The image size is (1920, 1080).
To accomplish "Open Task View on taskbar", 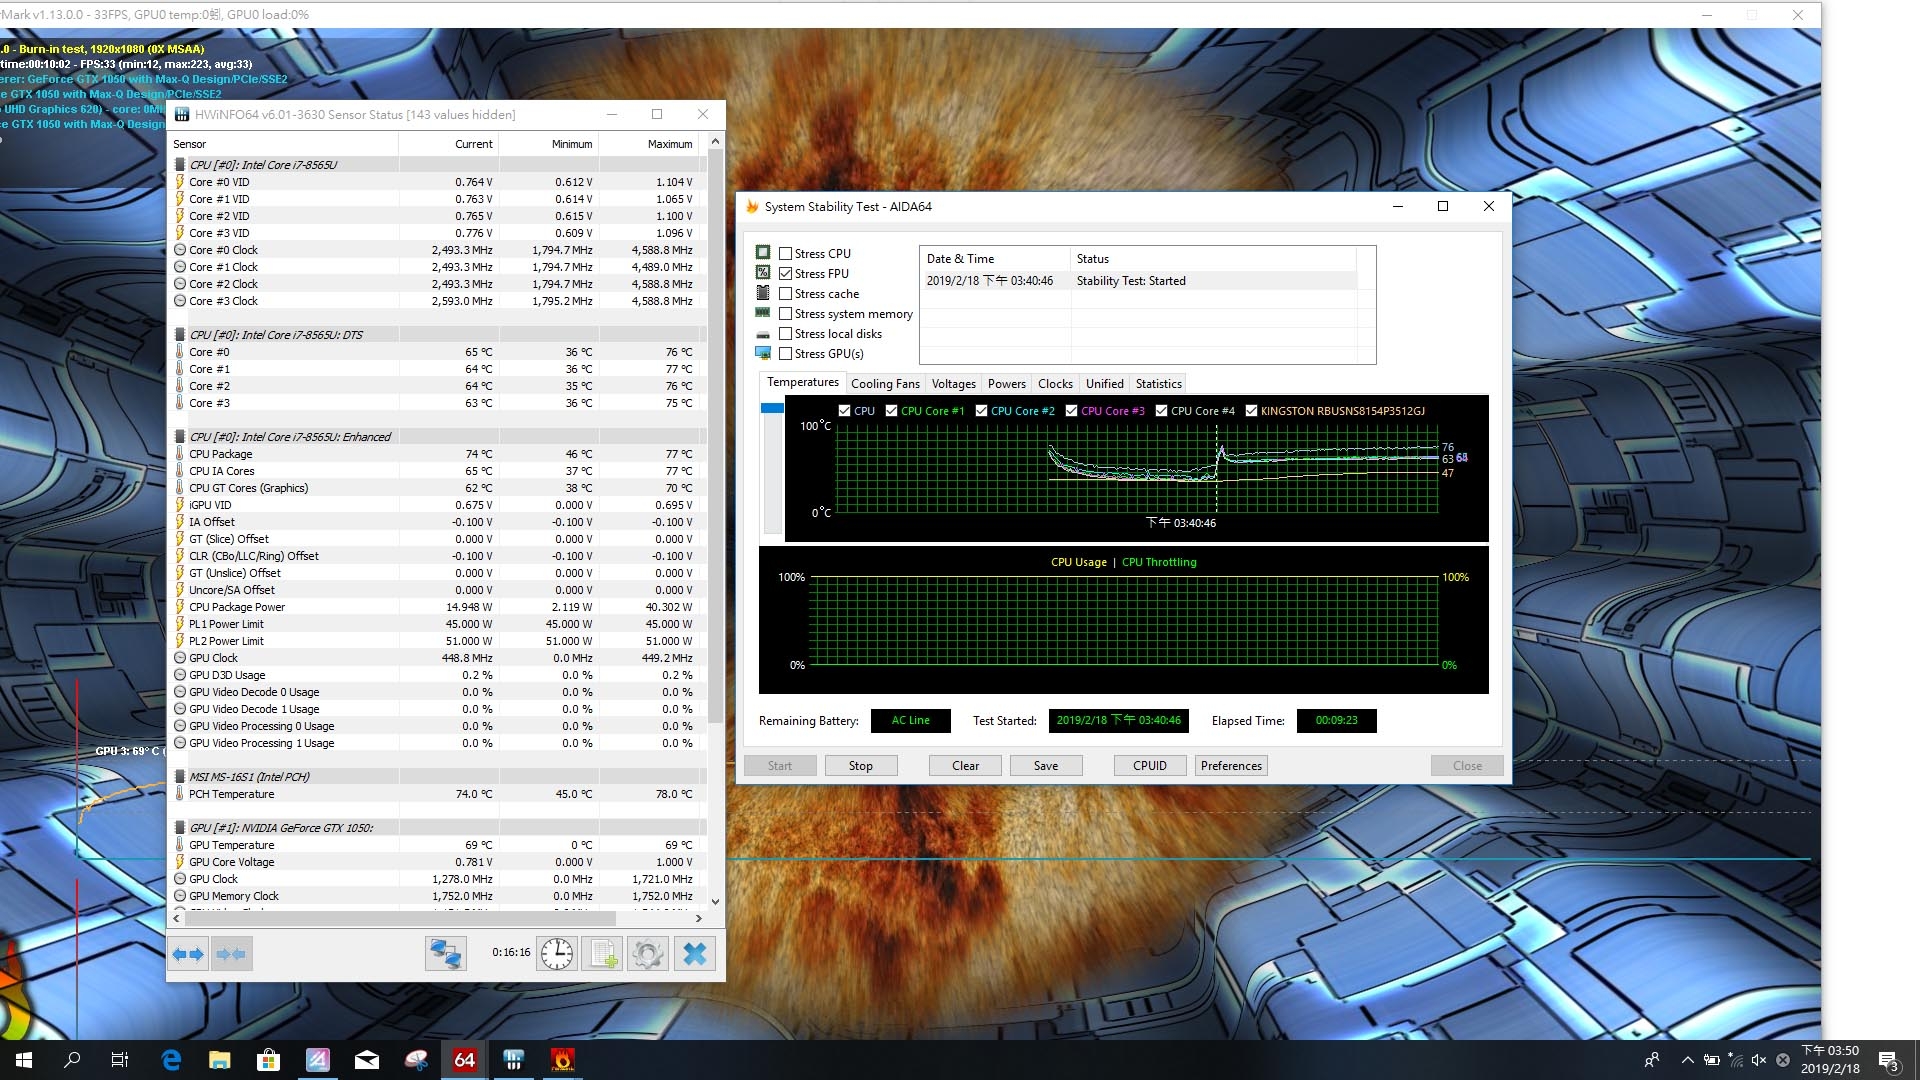I will (x=120, y=1060).
